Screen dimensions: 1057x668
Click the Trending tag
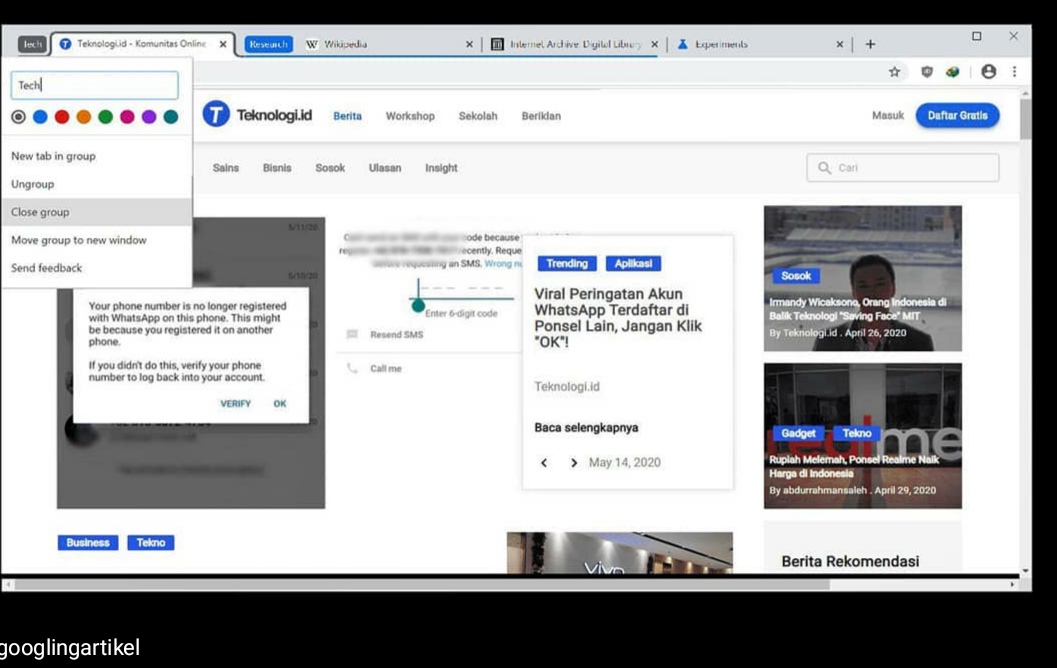click(x=567, y=264)
